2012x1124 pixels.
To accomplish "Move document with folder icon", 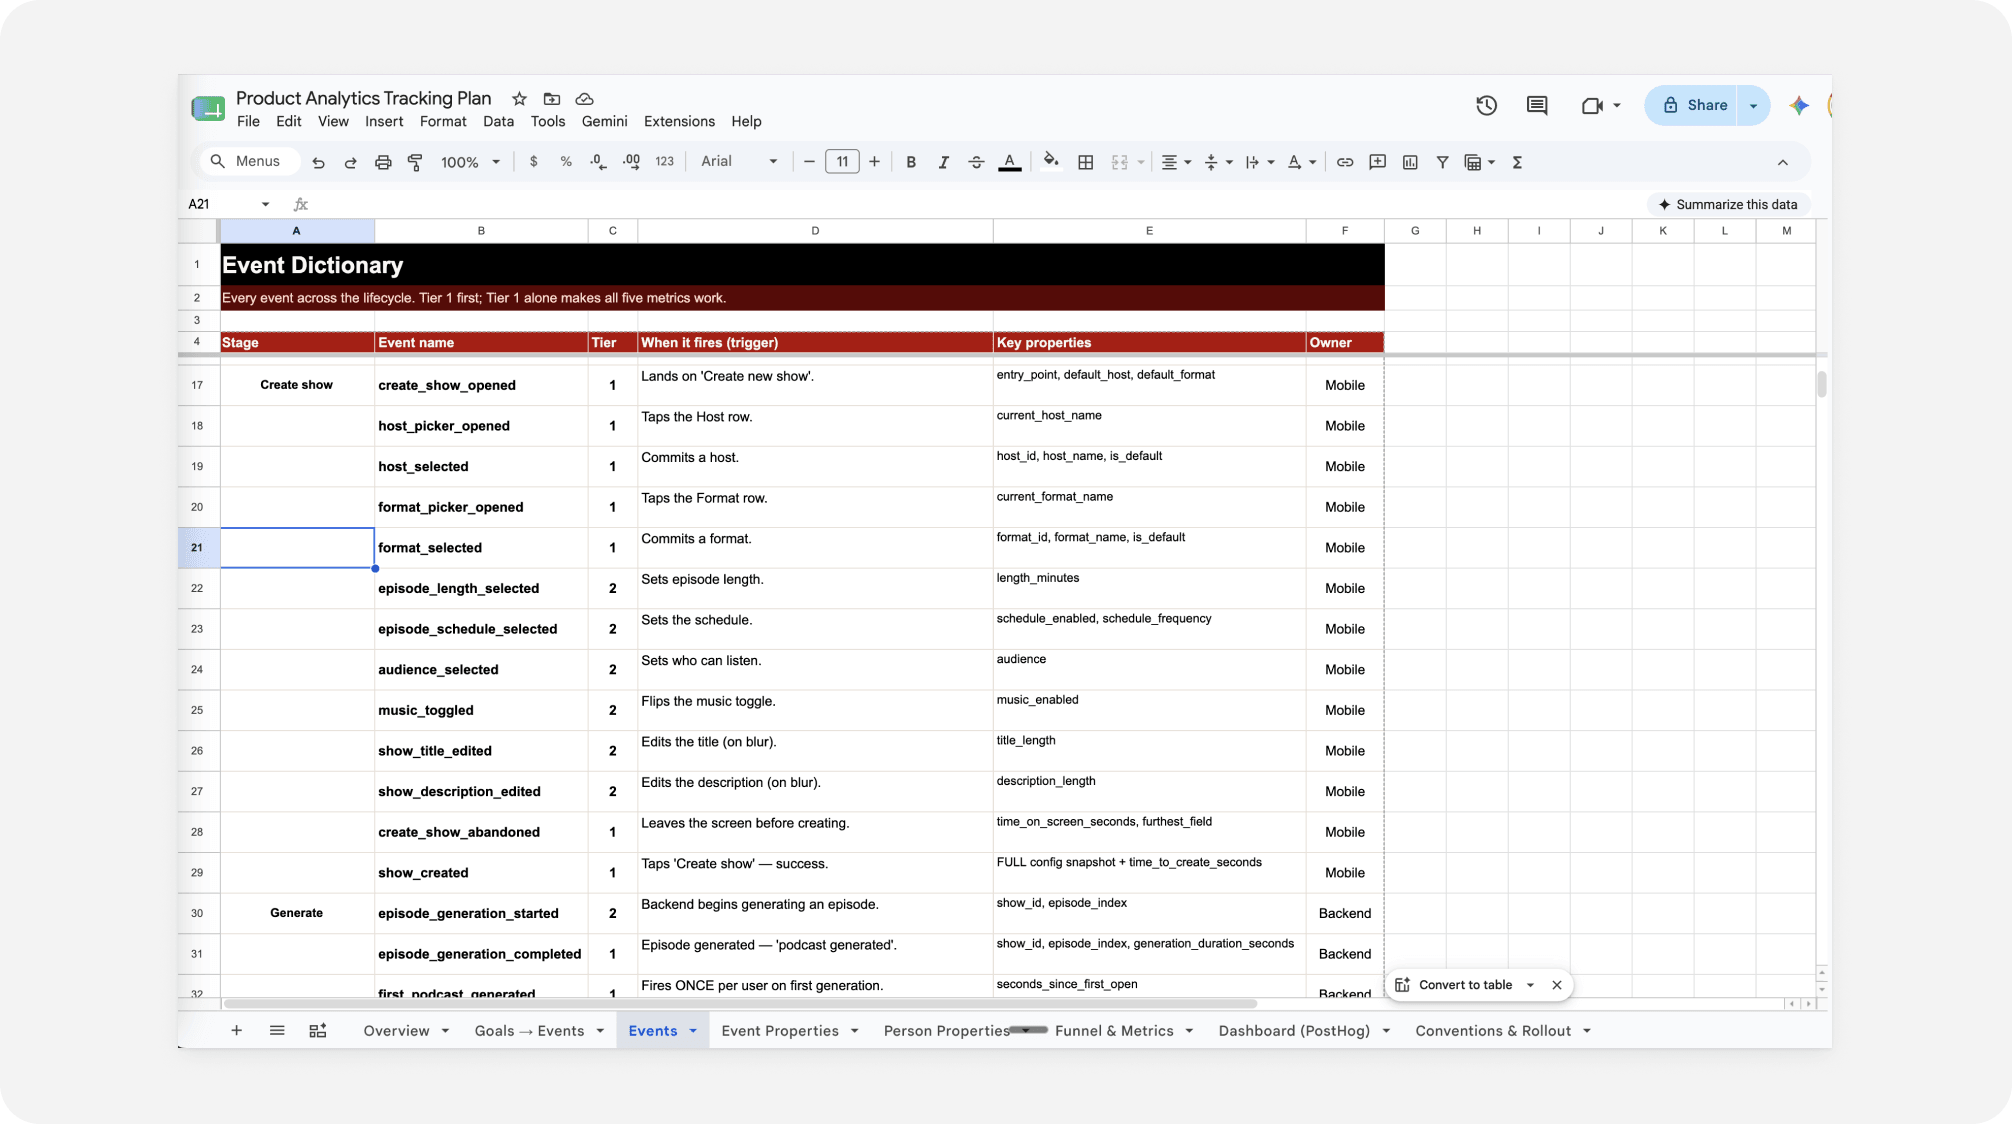I will tap(552, 98).
